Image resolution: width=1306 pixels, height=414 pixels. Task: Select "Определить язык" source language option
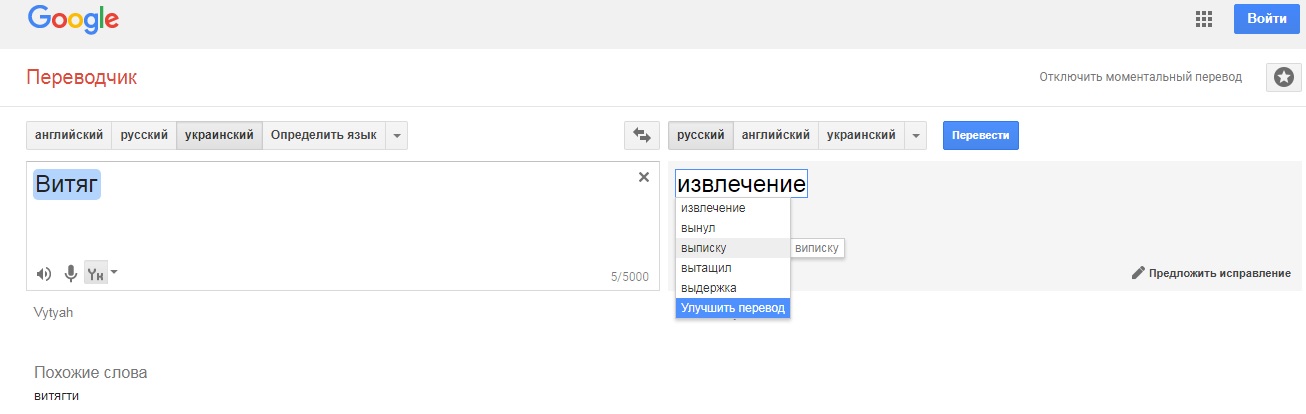(323, 135)
